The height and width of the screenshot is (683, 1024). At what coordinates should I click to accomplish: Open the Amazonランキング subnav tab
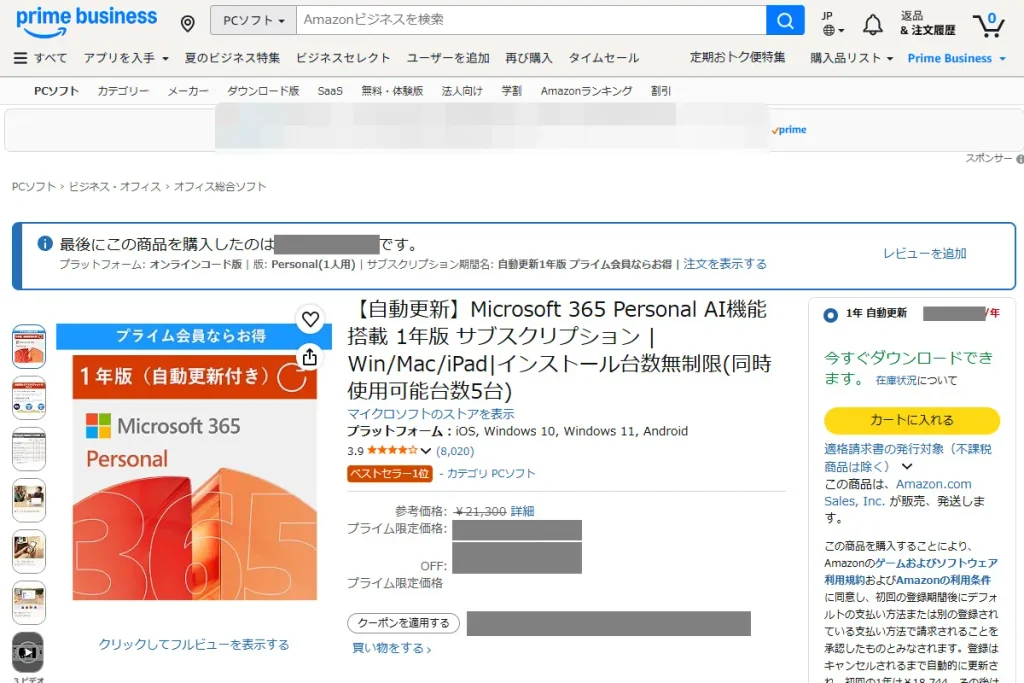(586, 91)
